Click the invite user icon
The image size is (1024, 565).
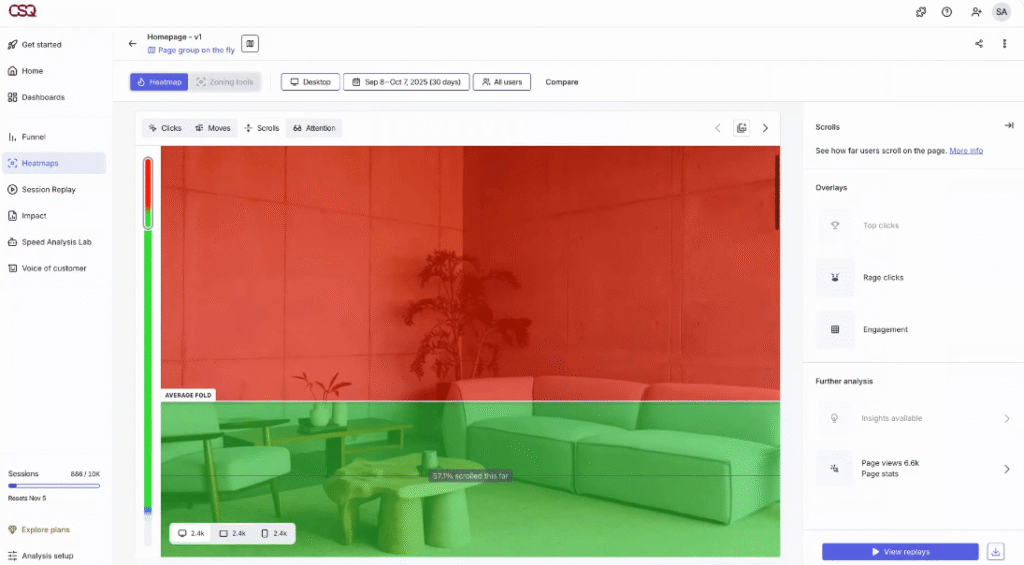(x=975, y=12)
